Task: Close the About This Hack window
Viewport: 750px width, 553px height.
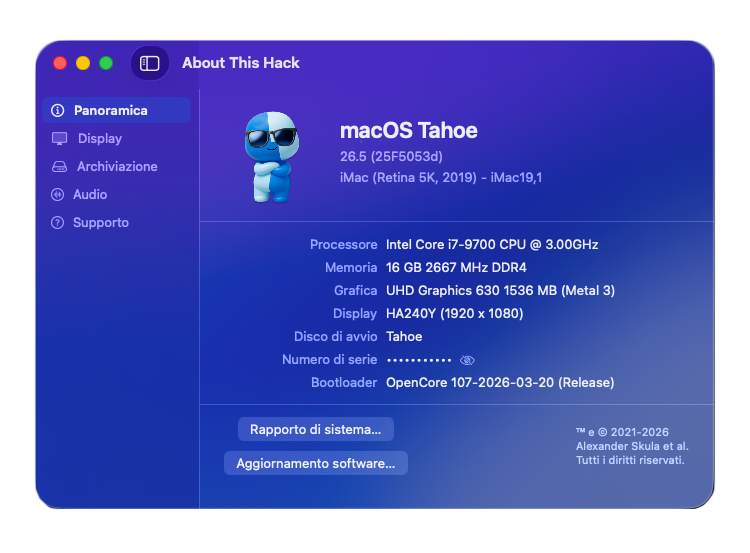Action: coord(60,63)
